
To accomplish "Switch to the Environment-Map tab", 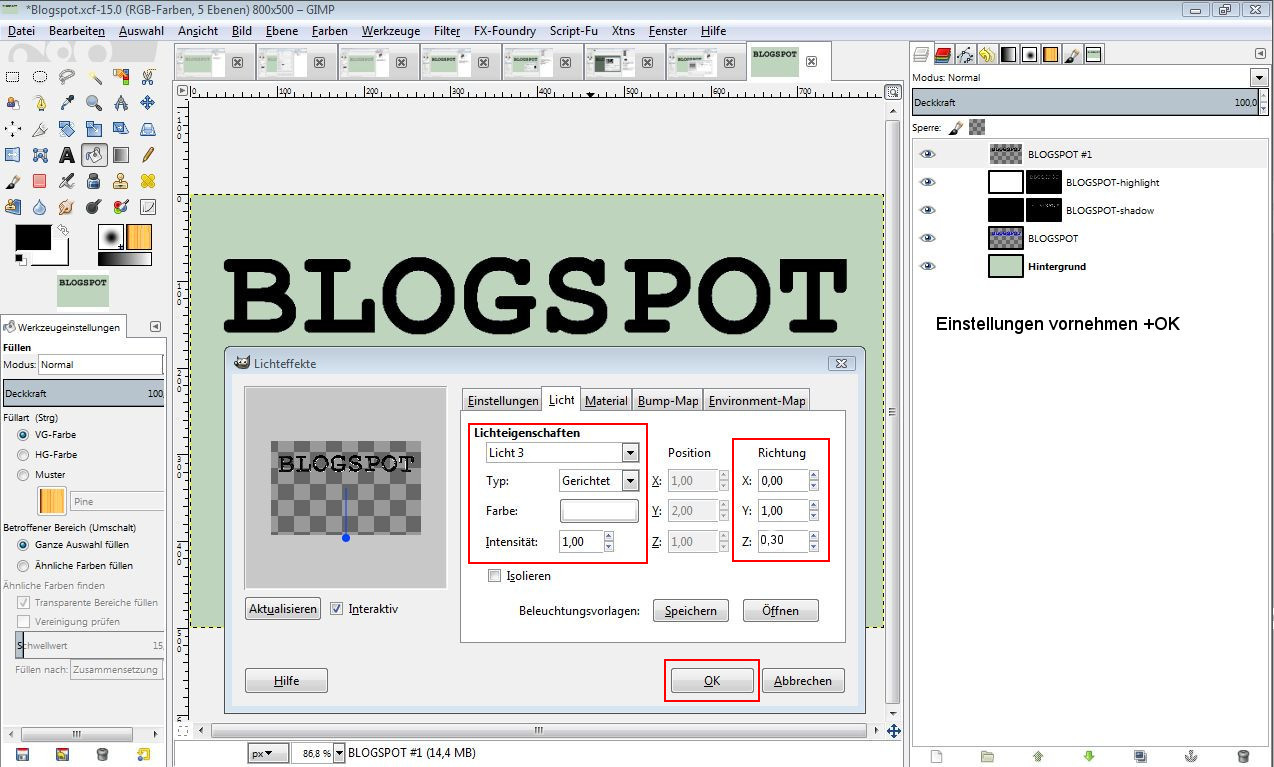I will pyautogui.click(x=757, y=400).
